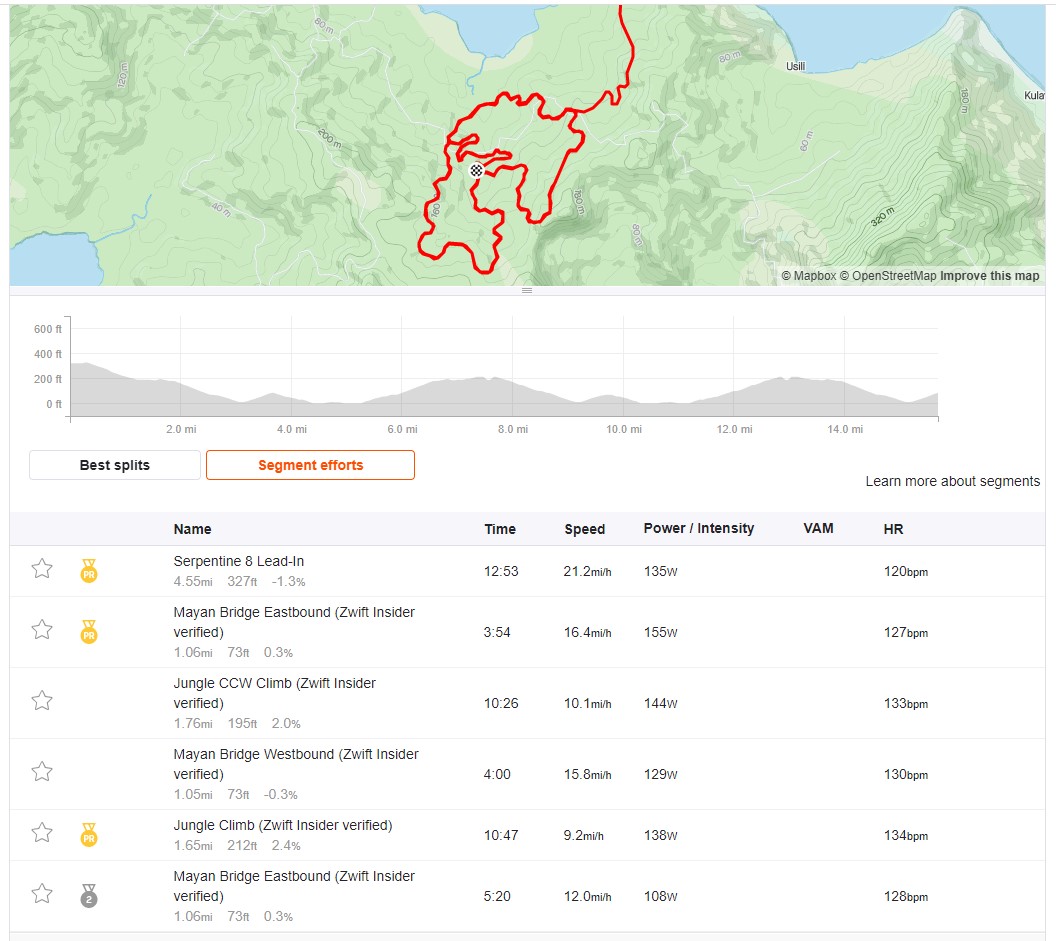Click the PR medal beside the 3:54 Mayan Bridge Eastbound effort
This screenshot has height=941, width=1056.
coord(89,632)
